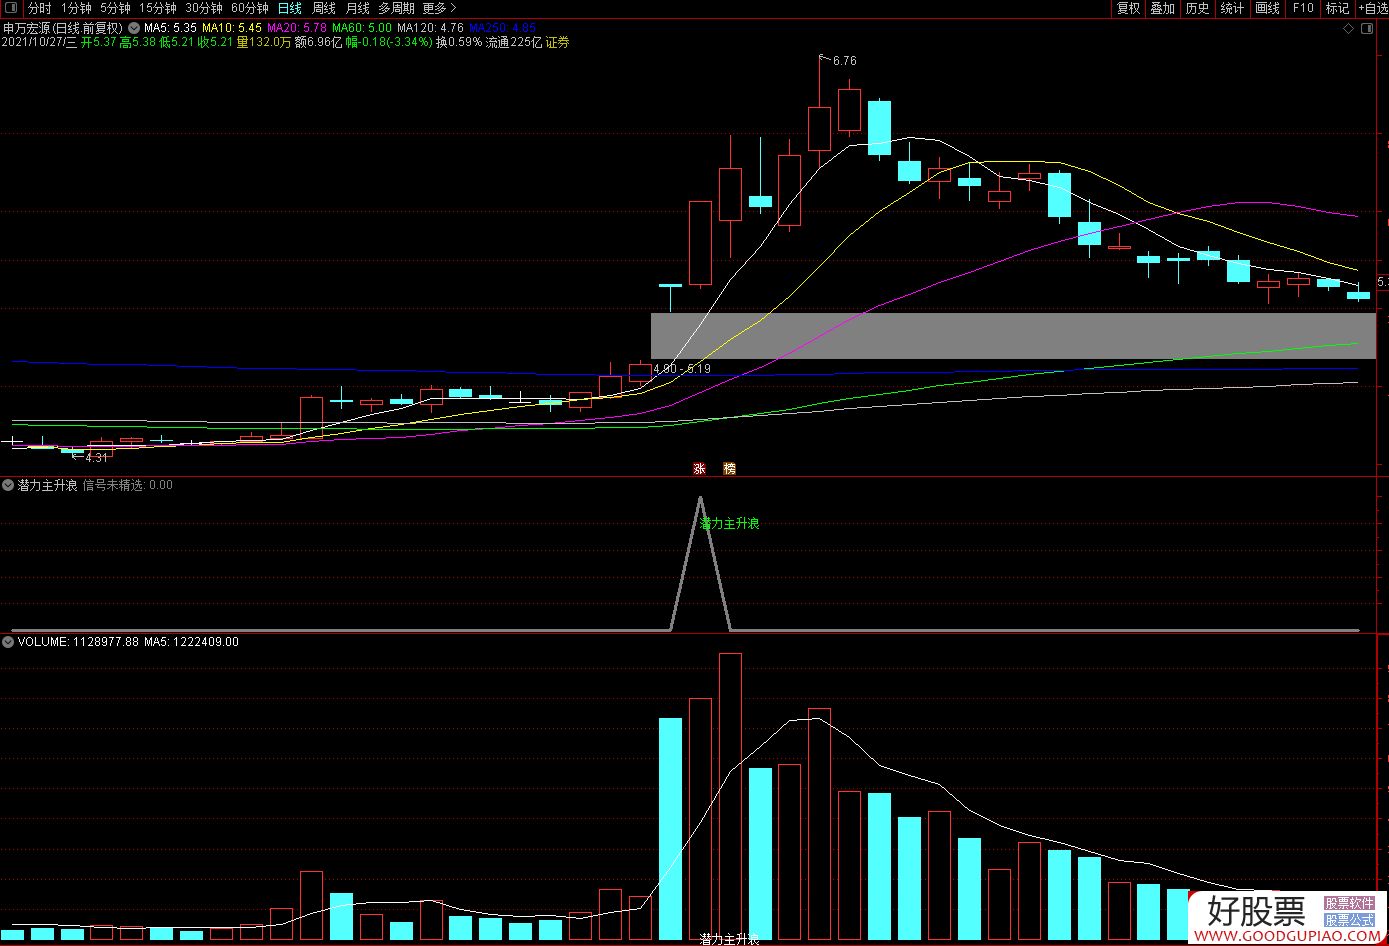Activate the 画线 drawing tools button

pos(1267,8)
